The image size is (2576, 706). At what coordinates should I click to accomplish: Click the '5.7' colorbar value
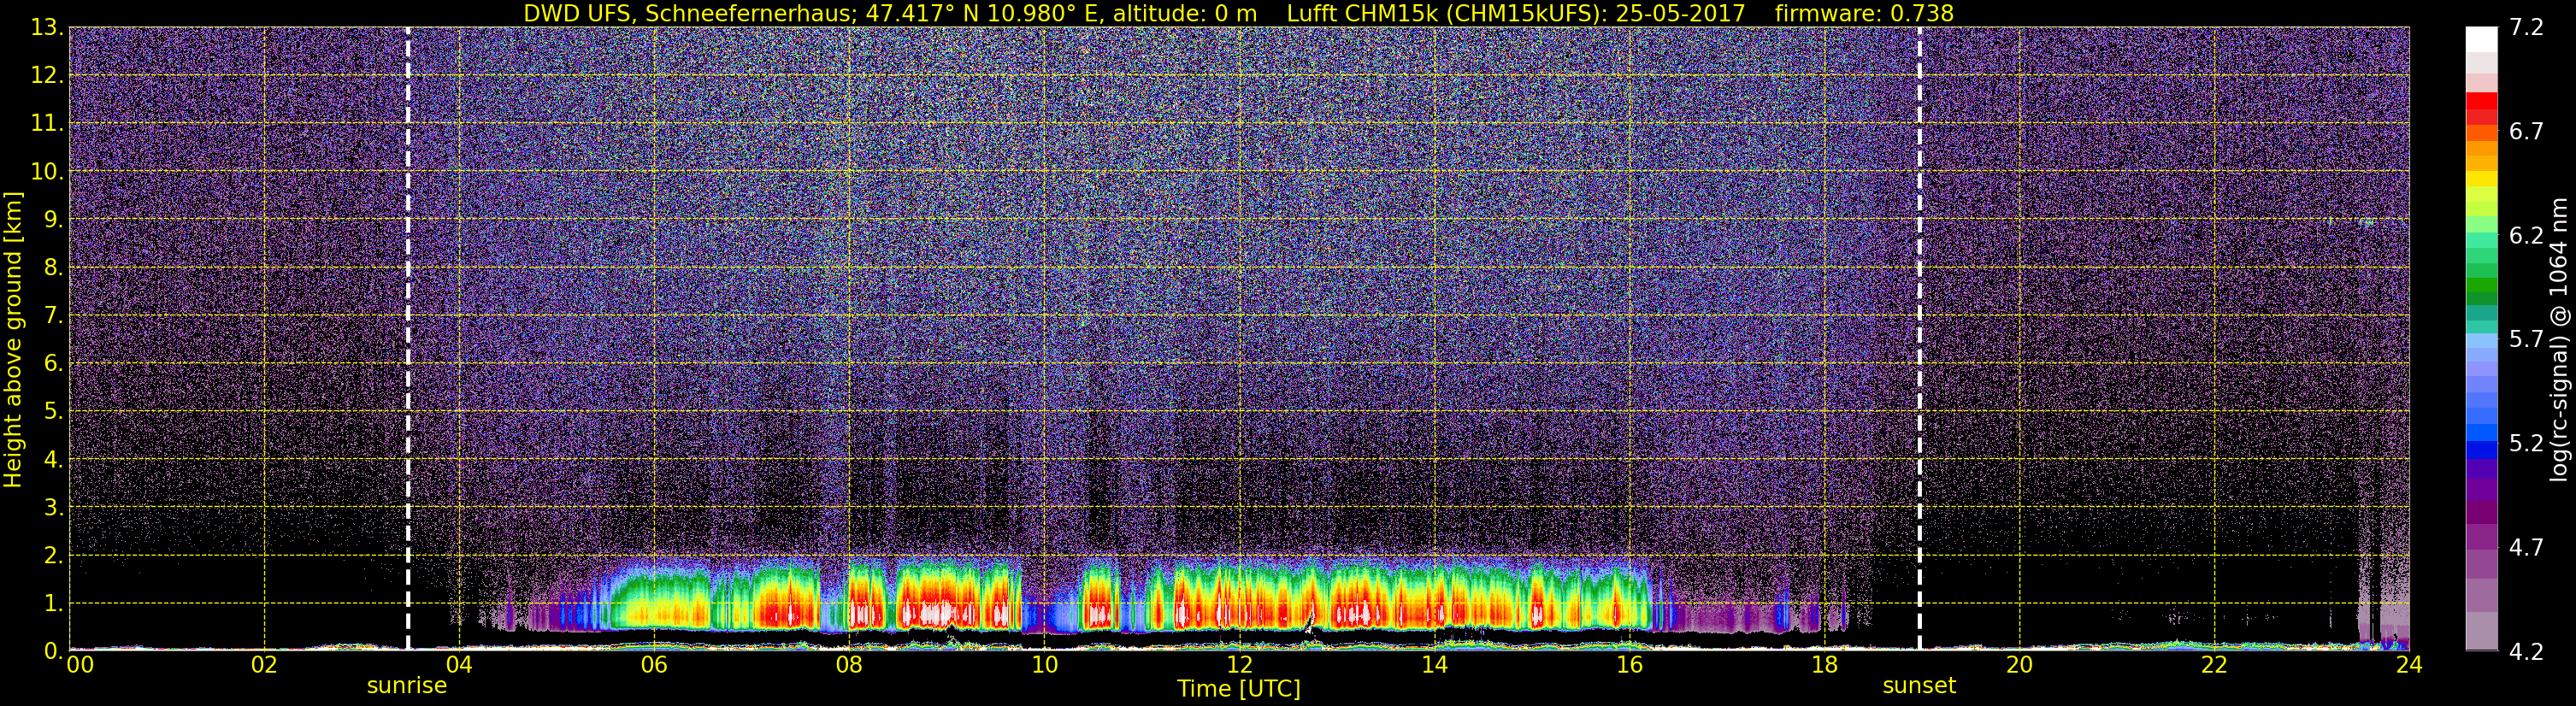pos(2526,340)
